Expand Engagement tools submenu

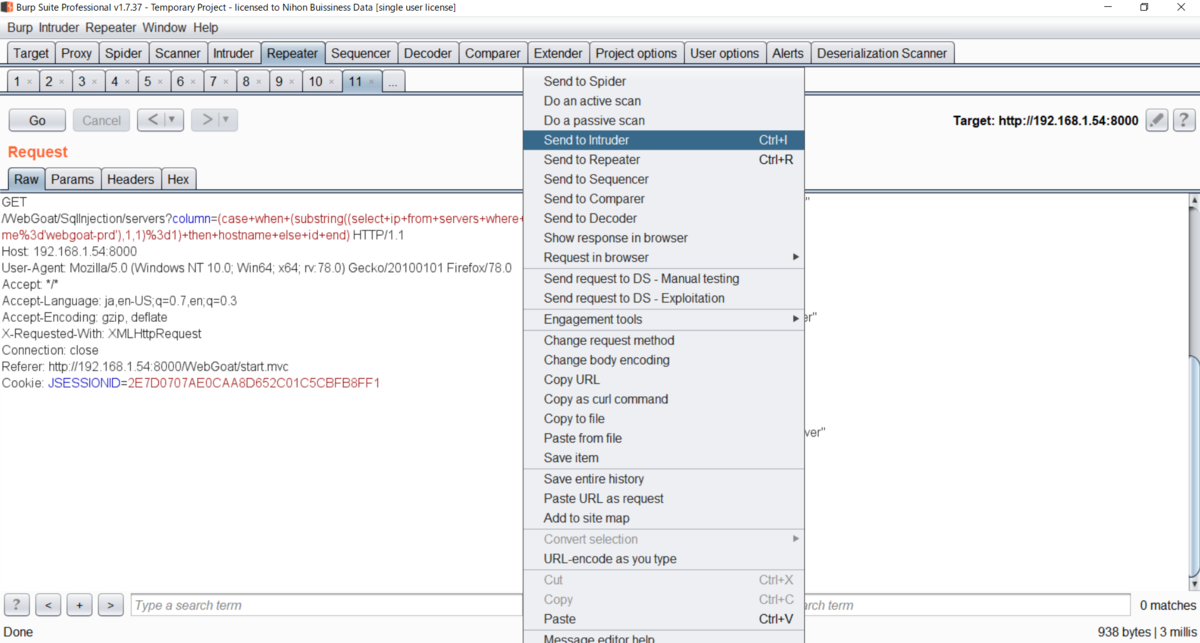[796, 319]
